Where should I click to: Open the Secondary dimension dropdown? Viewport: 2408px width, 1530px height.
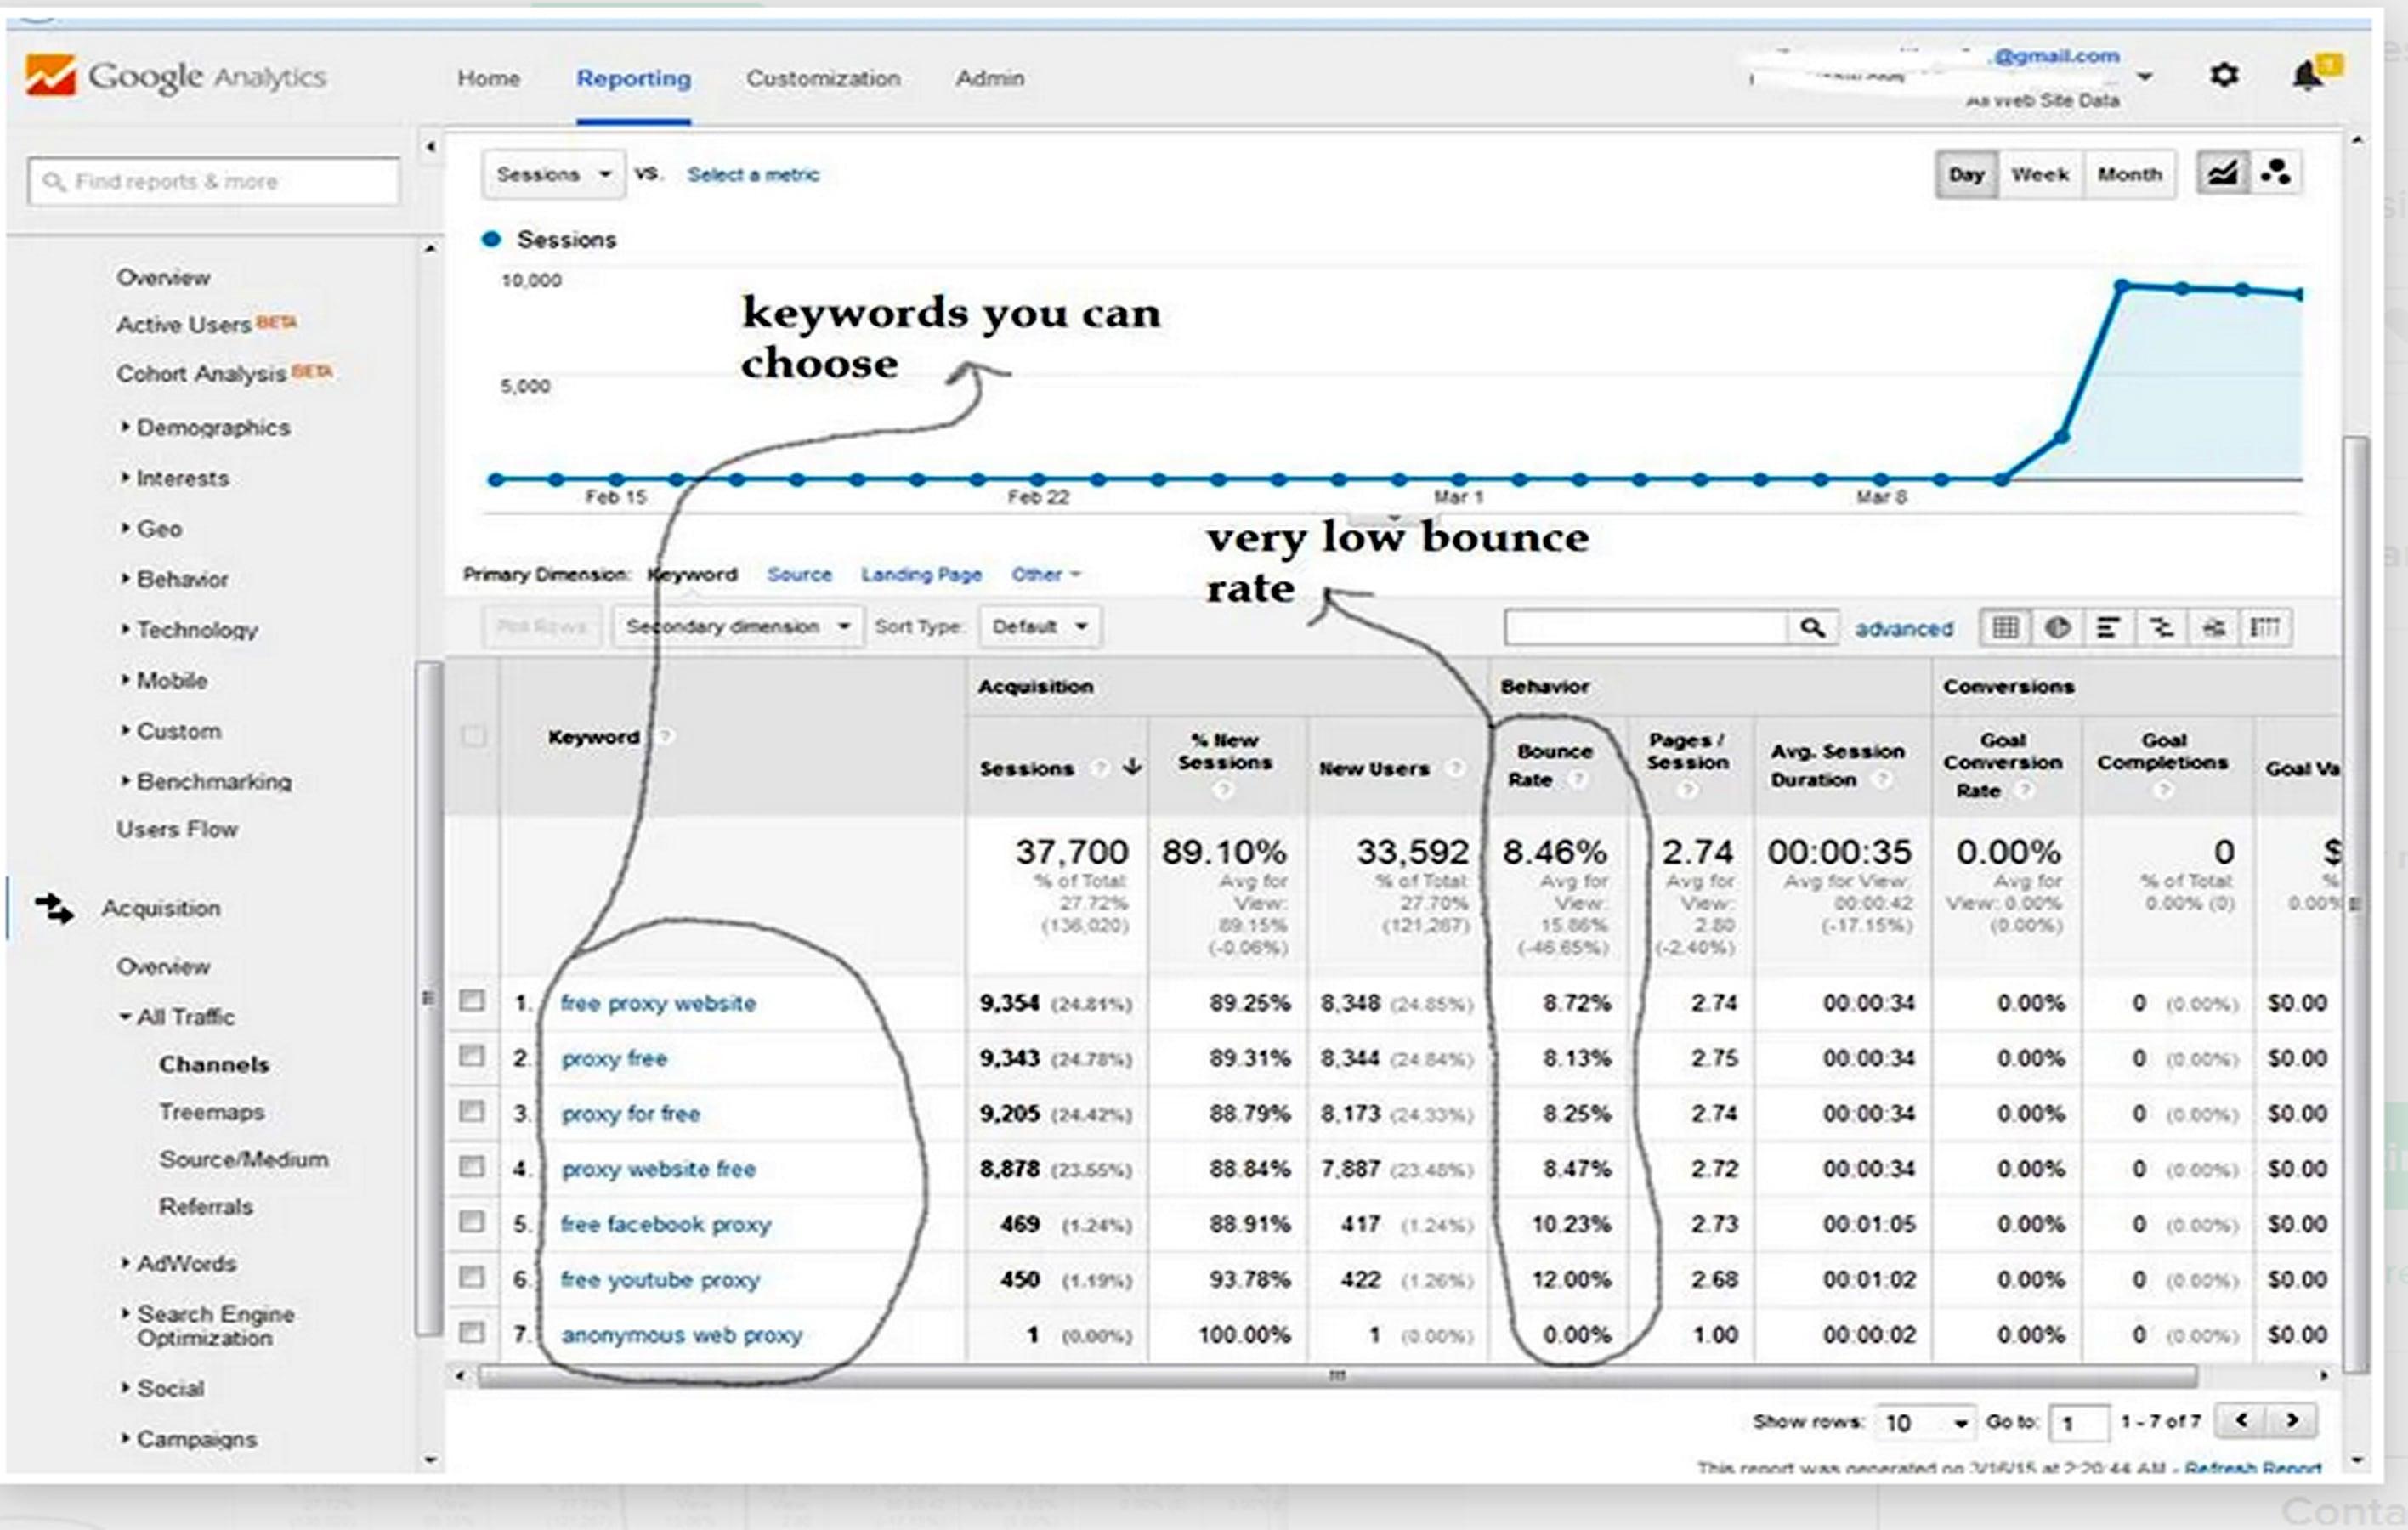click(737, 627)
